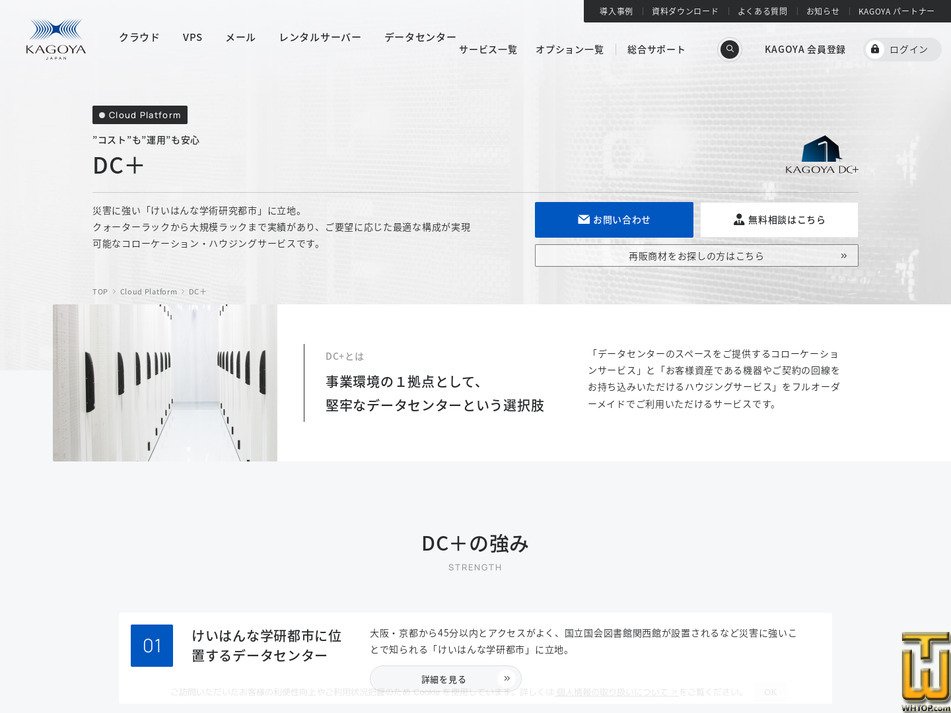
Task: Click the KAGOYA DC+ building logo
Action: click(x=821, y=155)
